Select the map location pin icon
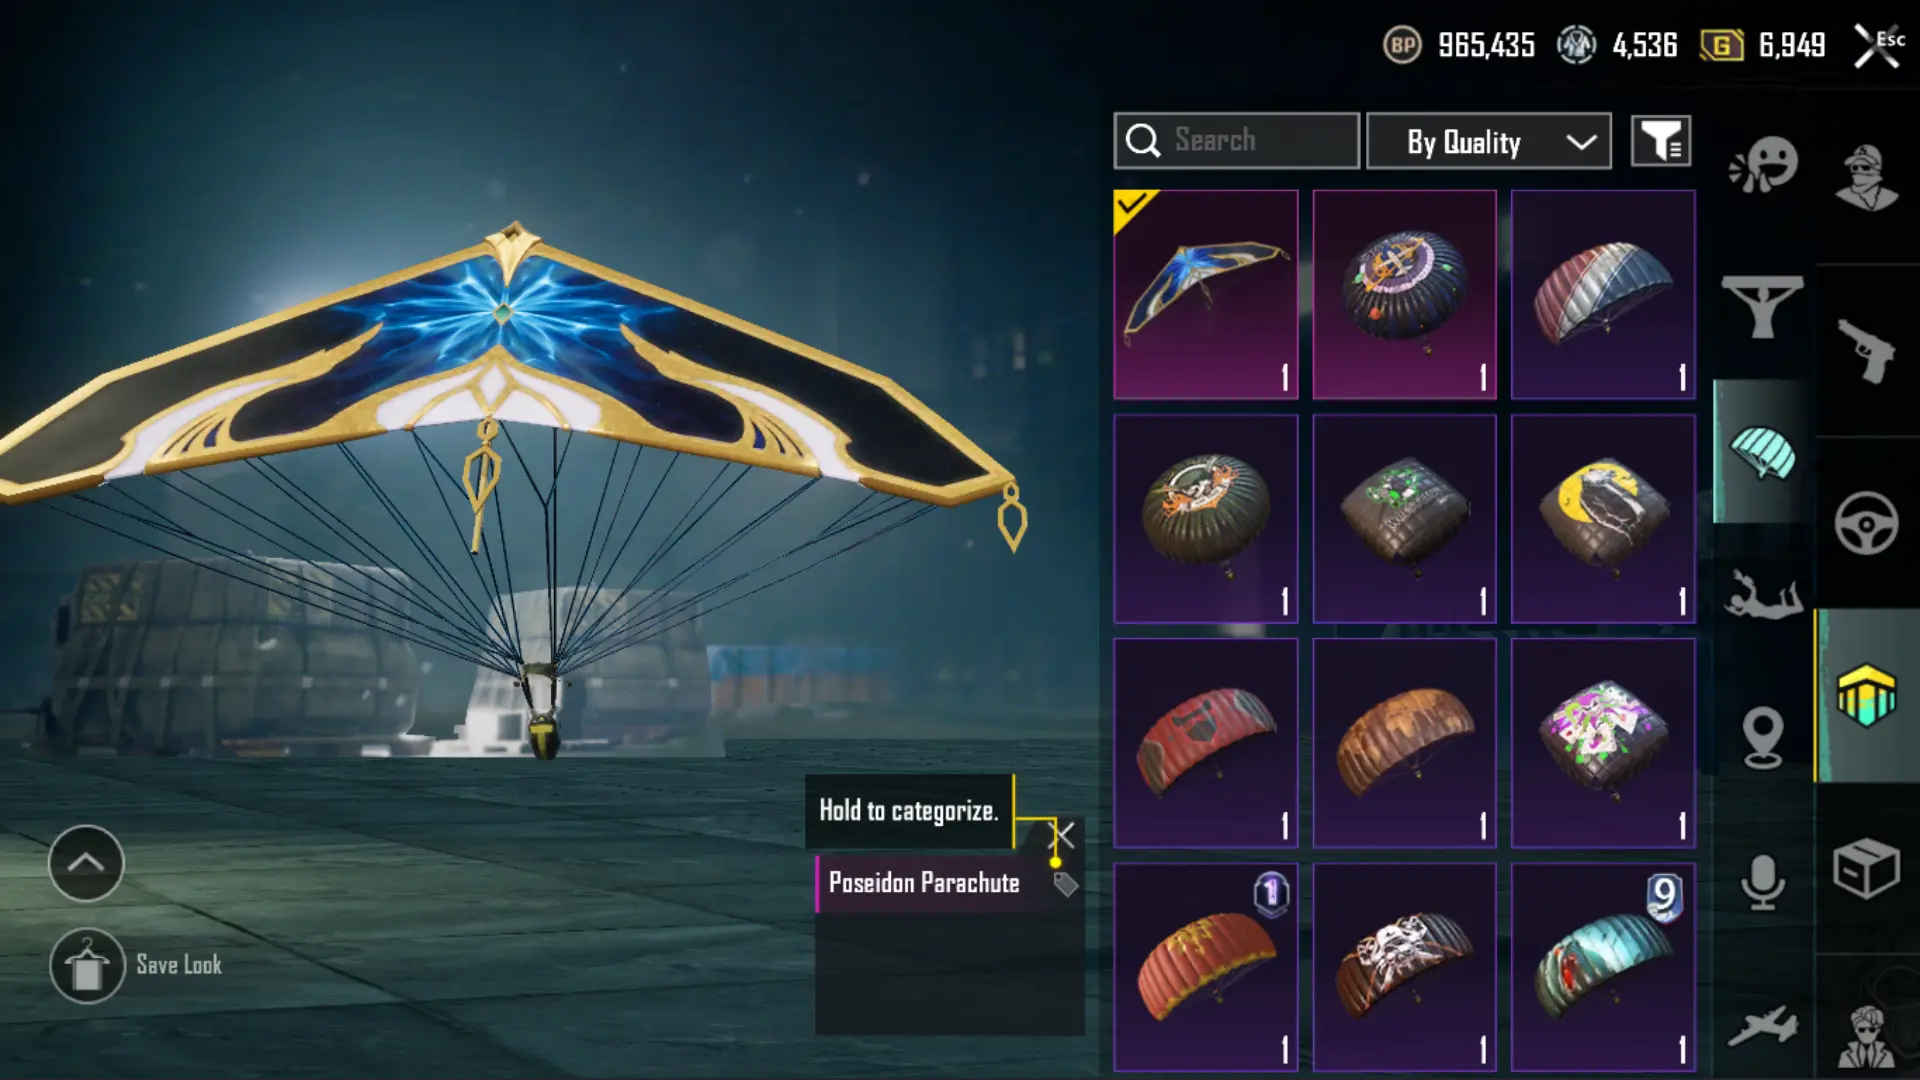Screen dimensions: 1920x1080 (x=1763, y=737)
